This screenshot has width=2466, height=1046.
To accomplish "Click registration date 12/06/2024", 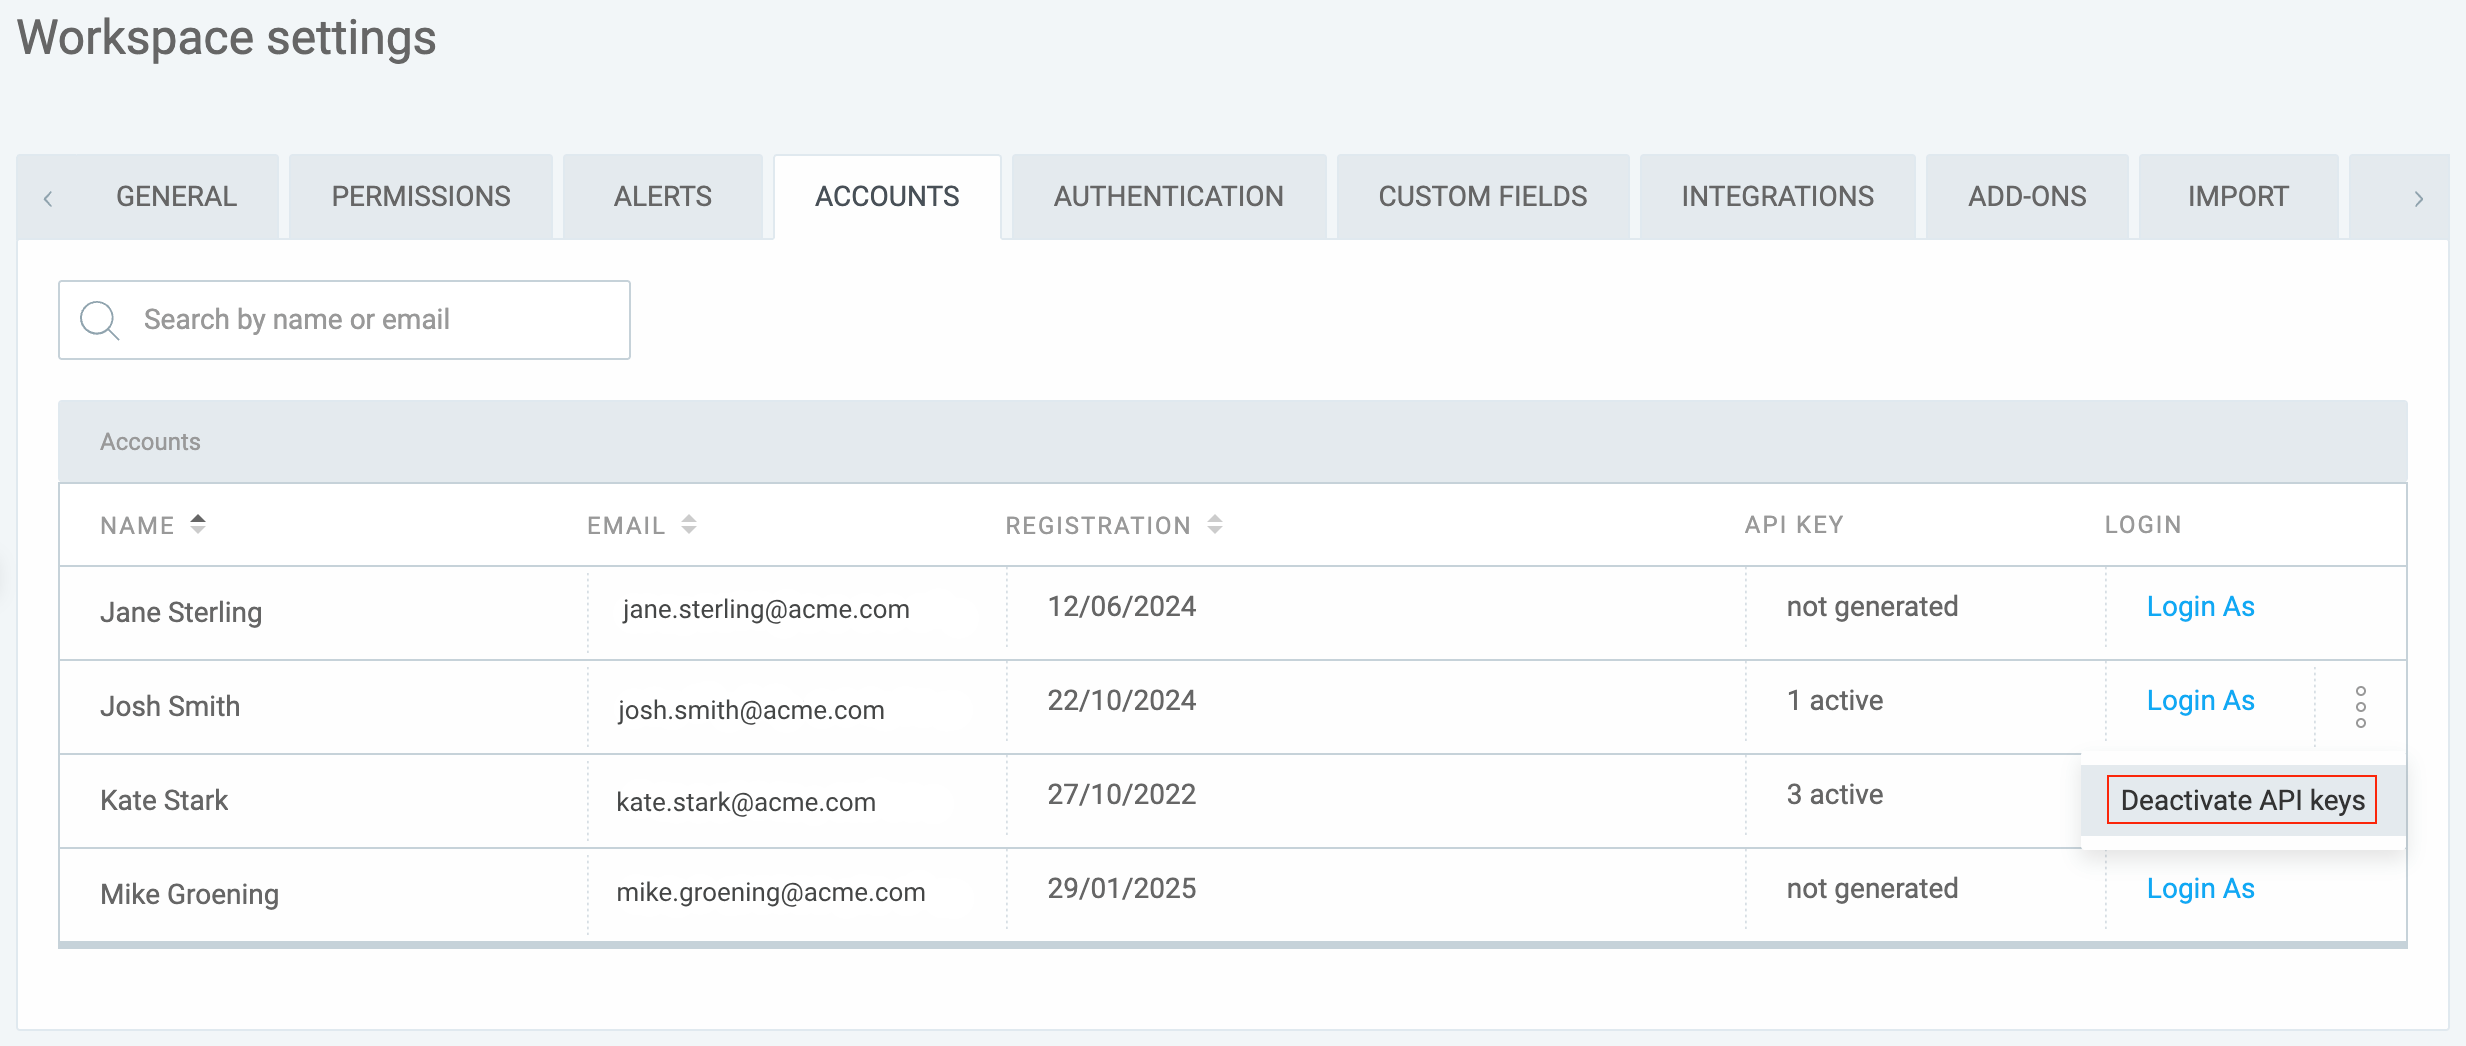I will (x=1122, y=606).
